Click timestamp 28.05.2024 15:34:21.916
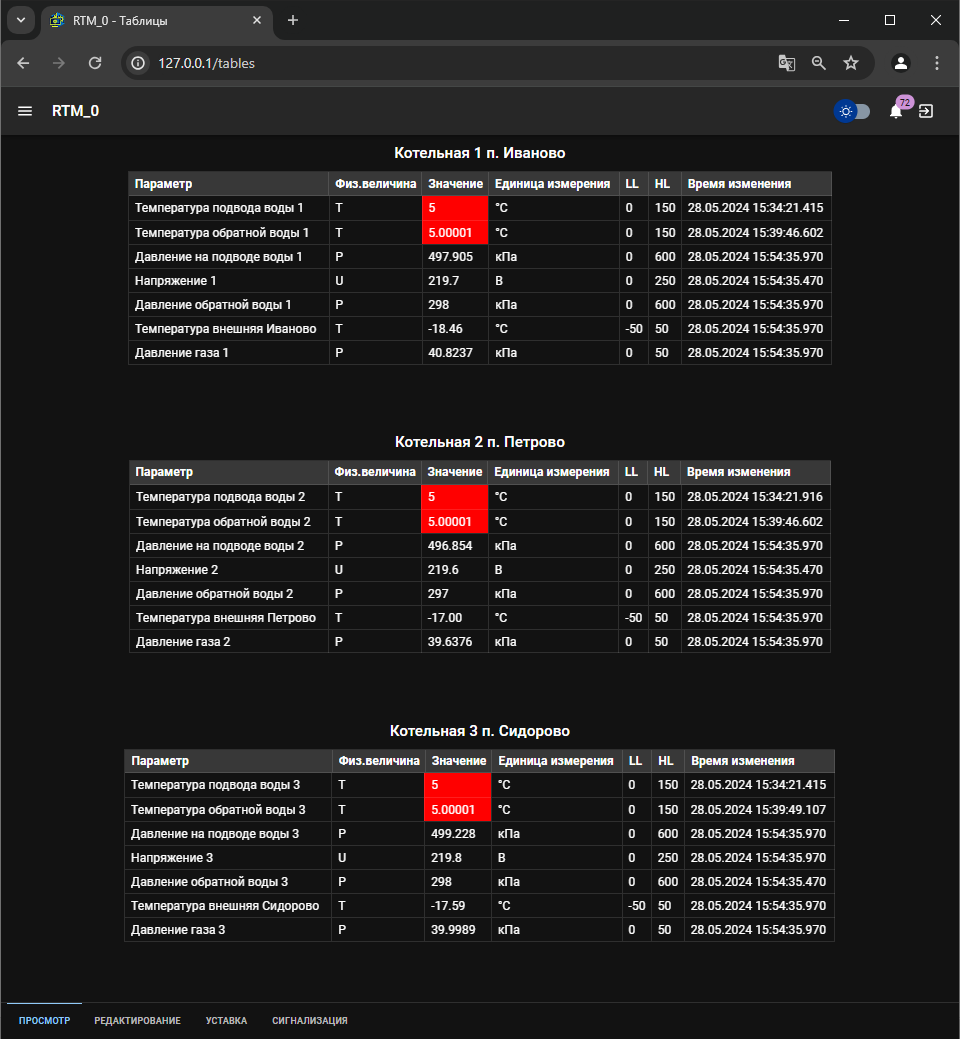 click(x=755, y=497)
